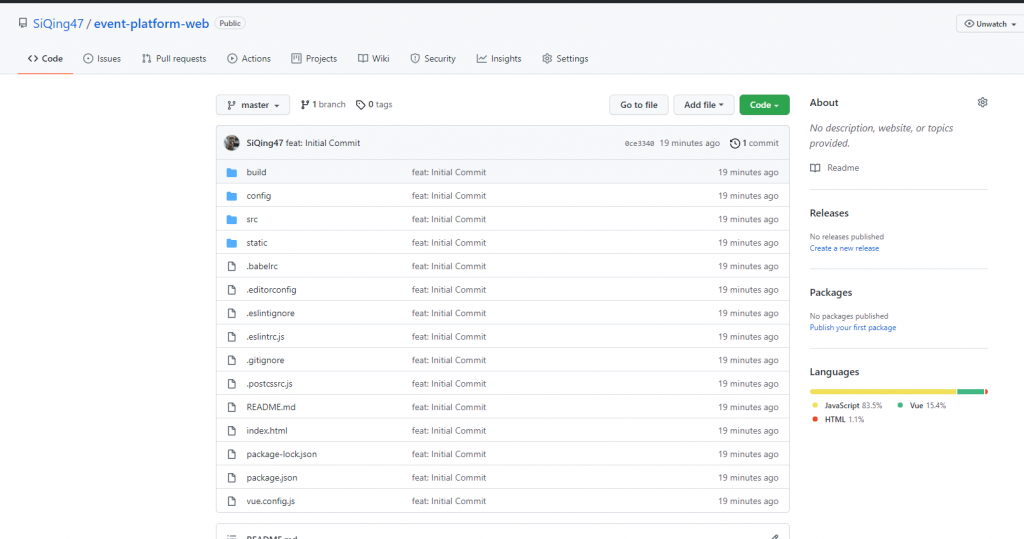Open the Projects tab
This screenshot has height=539, width=1024.
click(x=314, y=59)
